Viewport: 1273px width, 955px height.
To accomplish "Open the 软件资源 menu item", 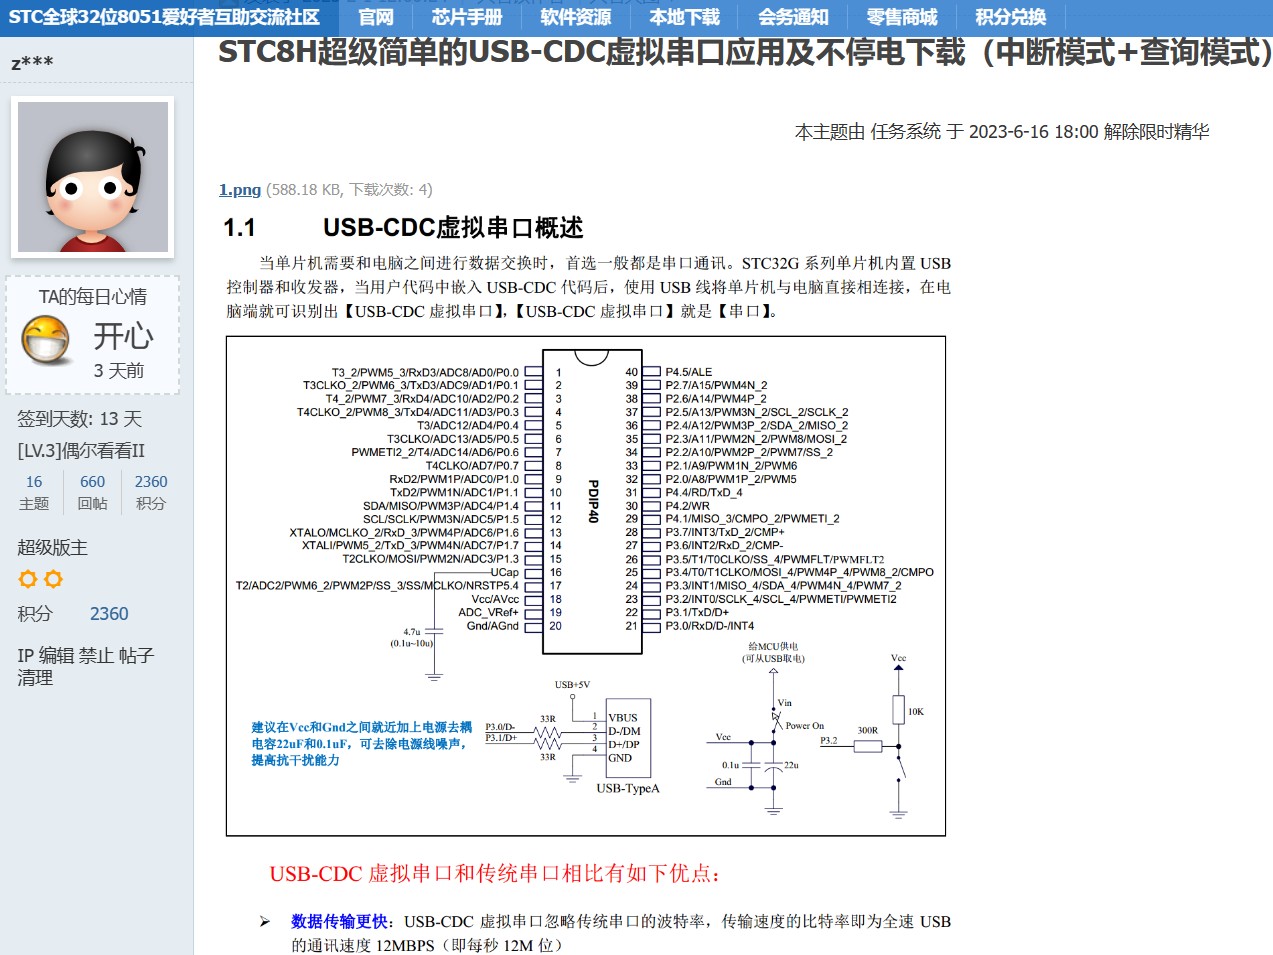I will pos(576,17).
